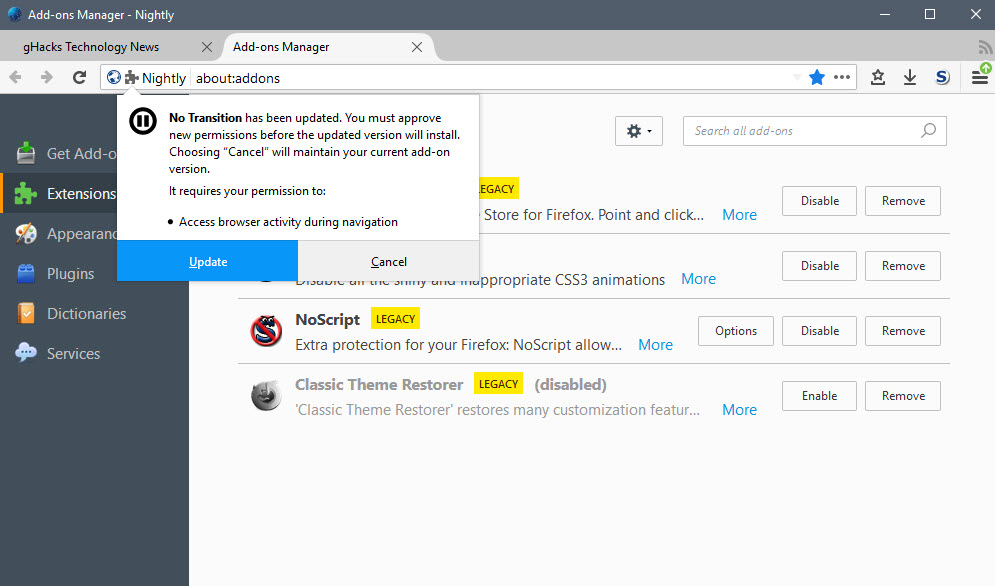Click the LEGACY badge next to NoScript
995x586 pixels.
point(395,319)
